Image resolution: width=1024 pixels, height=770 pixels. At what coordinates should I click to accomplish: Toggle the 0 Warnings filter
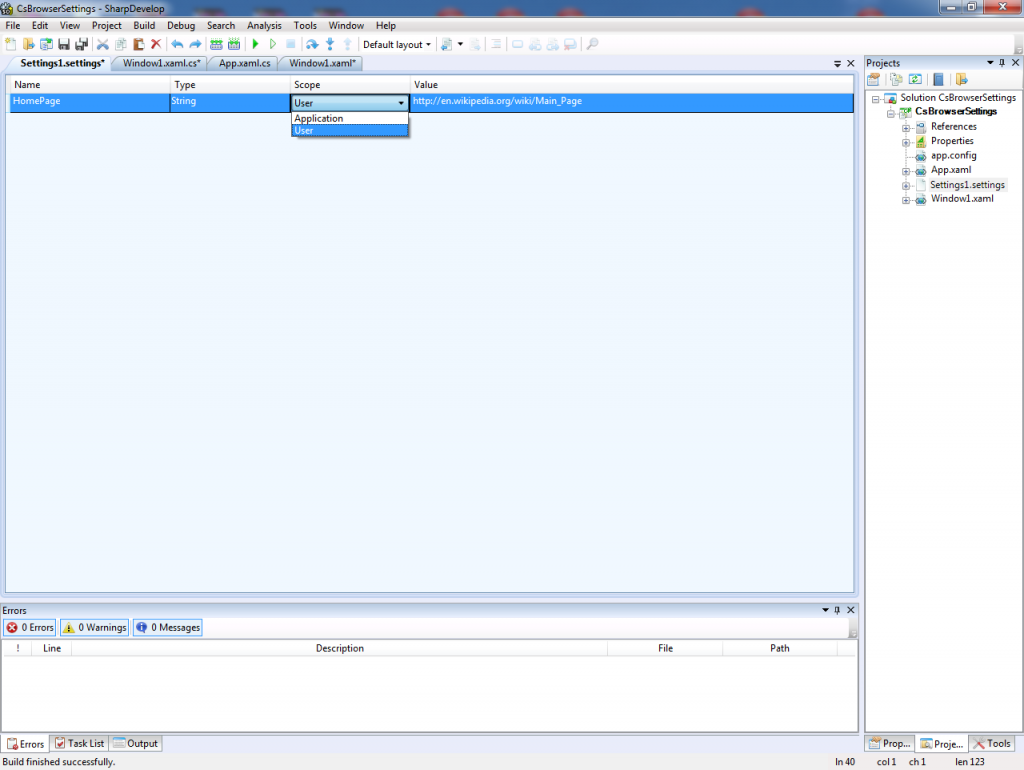tap(94, 627)
